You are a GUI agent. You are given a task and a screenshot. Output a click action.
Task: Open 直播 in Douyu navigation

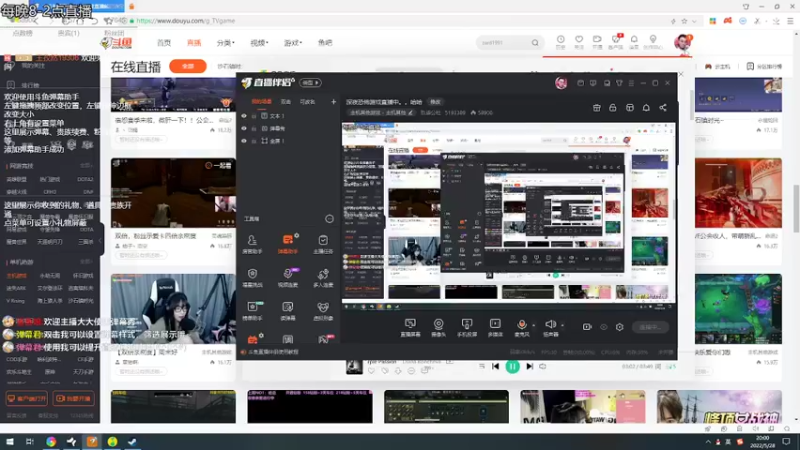(194, 43)
